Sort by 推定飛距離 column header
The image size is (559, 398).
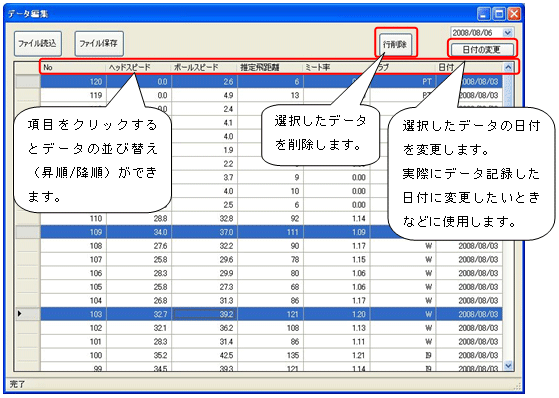tap(270, 67)
